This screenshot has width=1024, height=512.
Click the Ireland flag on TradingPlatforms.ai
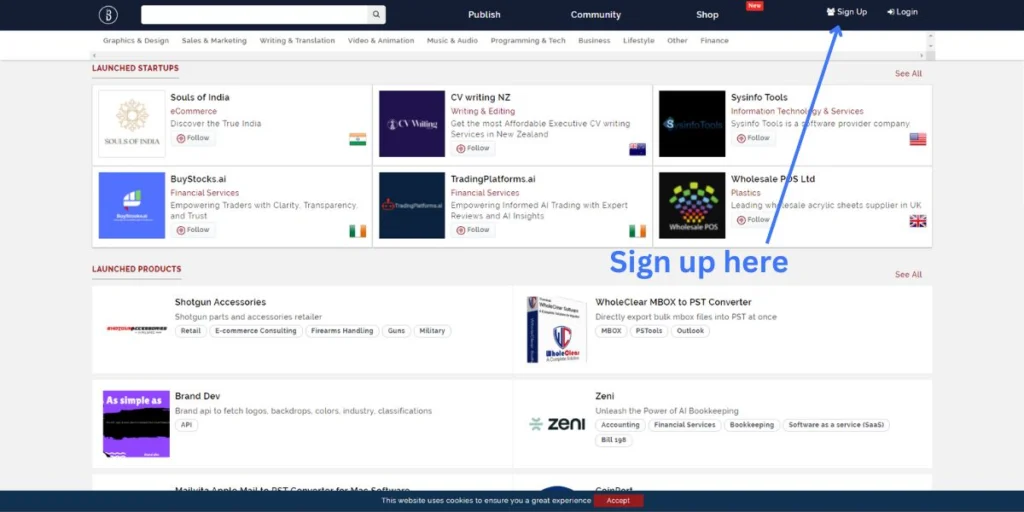[x=637, y=231]
